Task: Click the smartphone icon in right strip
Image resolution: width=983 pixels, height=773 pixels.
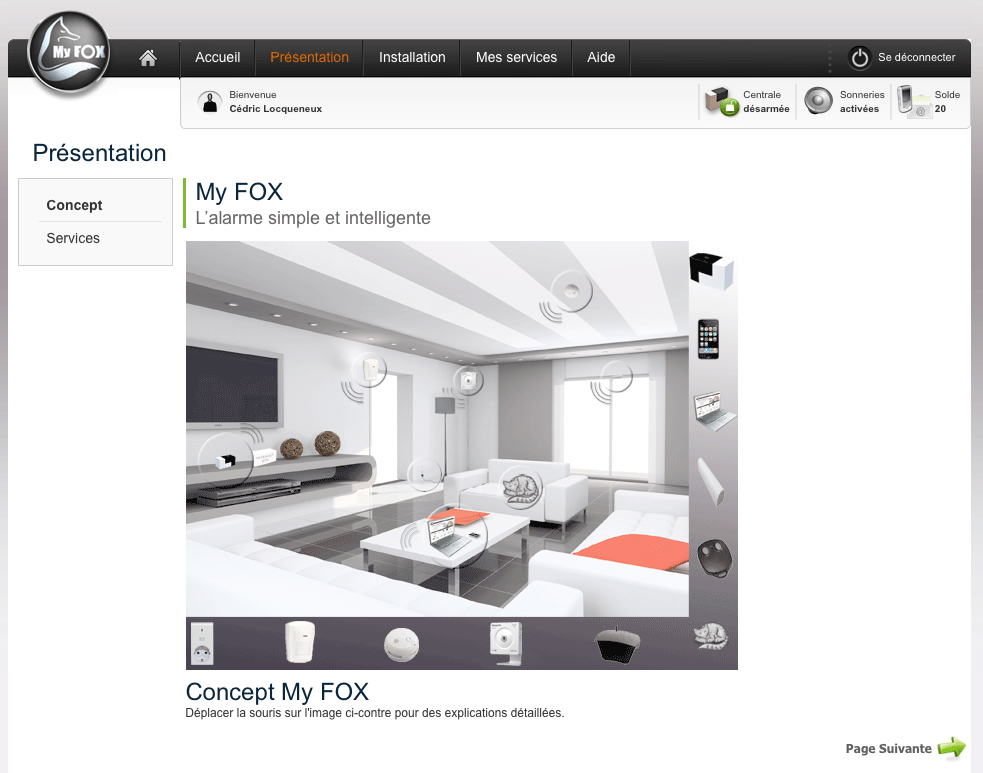Action: [708, 339]
